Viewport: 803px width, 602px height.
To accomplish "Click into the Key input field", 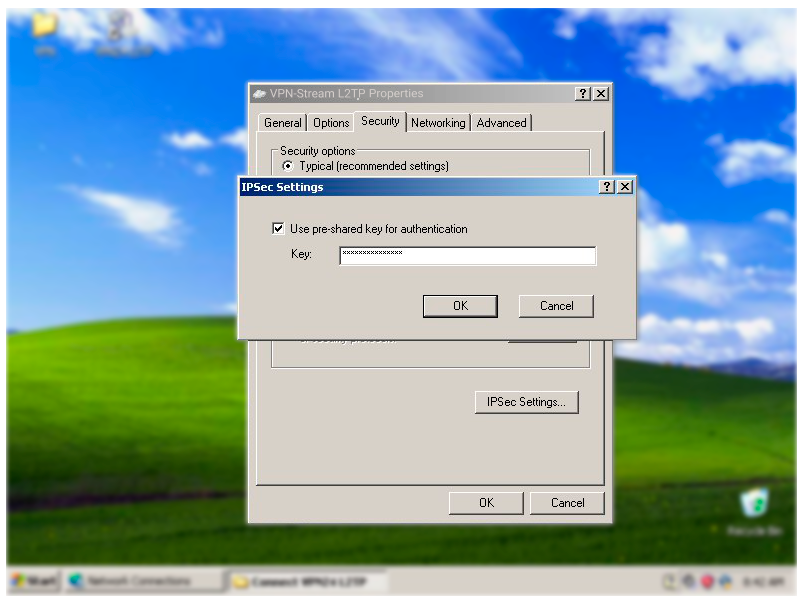I will click(x=468, y=256).
